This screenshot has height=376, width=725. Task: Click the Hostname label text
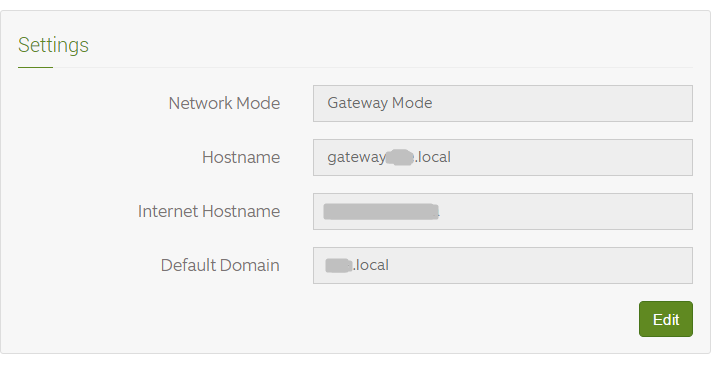click(241, 157)
